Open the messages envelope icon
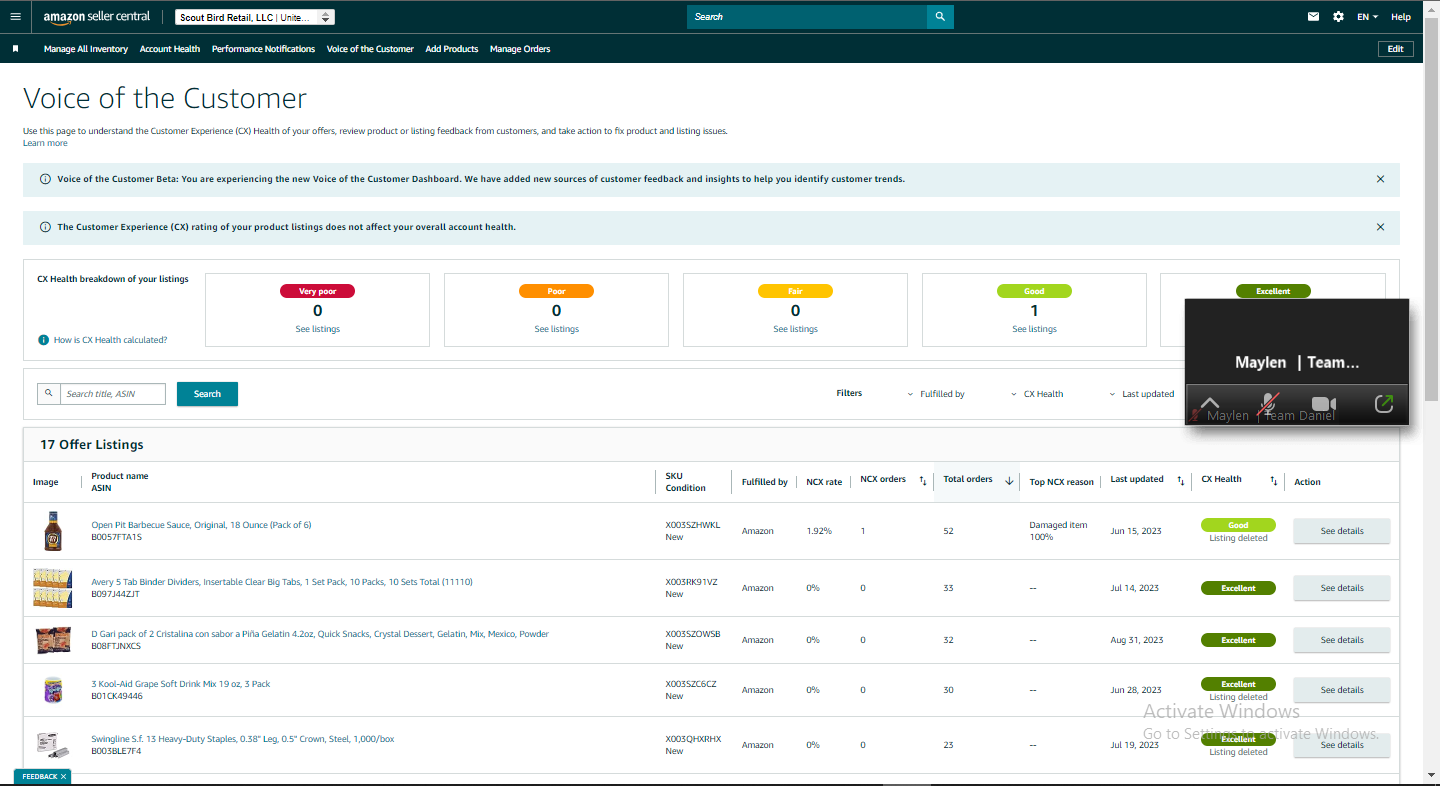 point(1314,17)
